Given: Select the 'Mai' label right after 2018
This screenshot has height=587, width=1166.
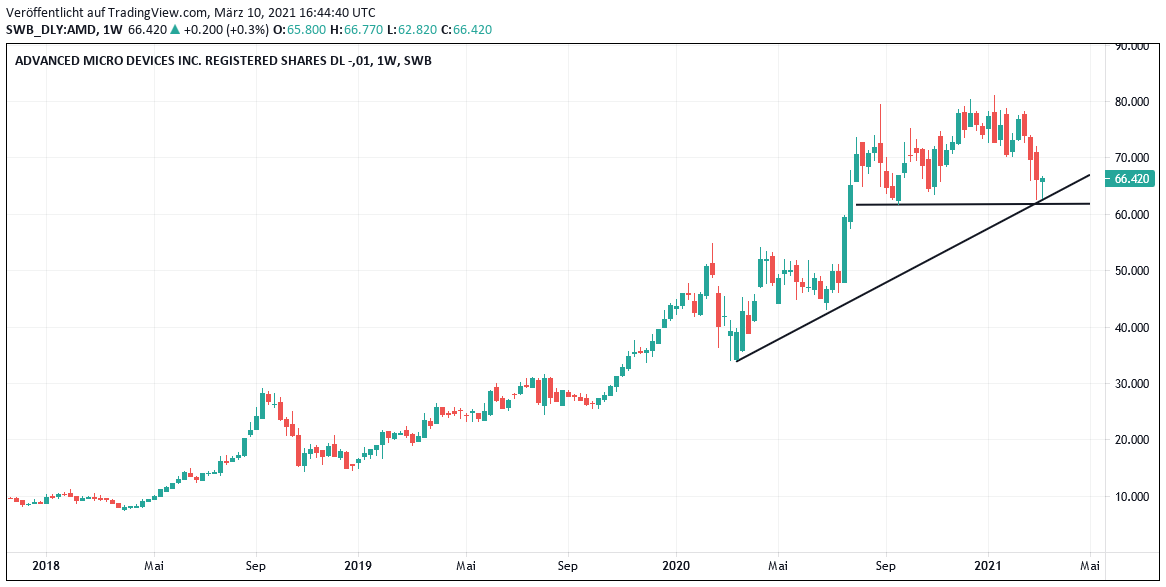Looking at the screenshot, I should (154, 565).
